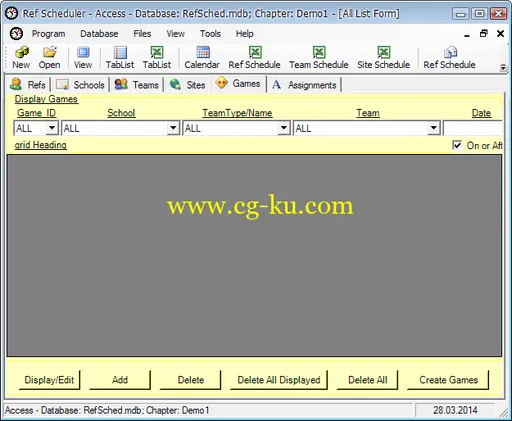Click the toolbar overflow arrow

pyautogui.click(x=503, y=68)
